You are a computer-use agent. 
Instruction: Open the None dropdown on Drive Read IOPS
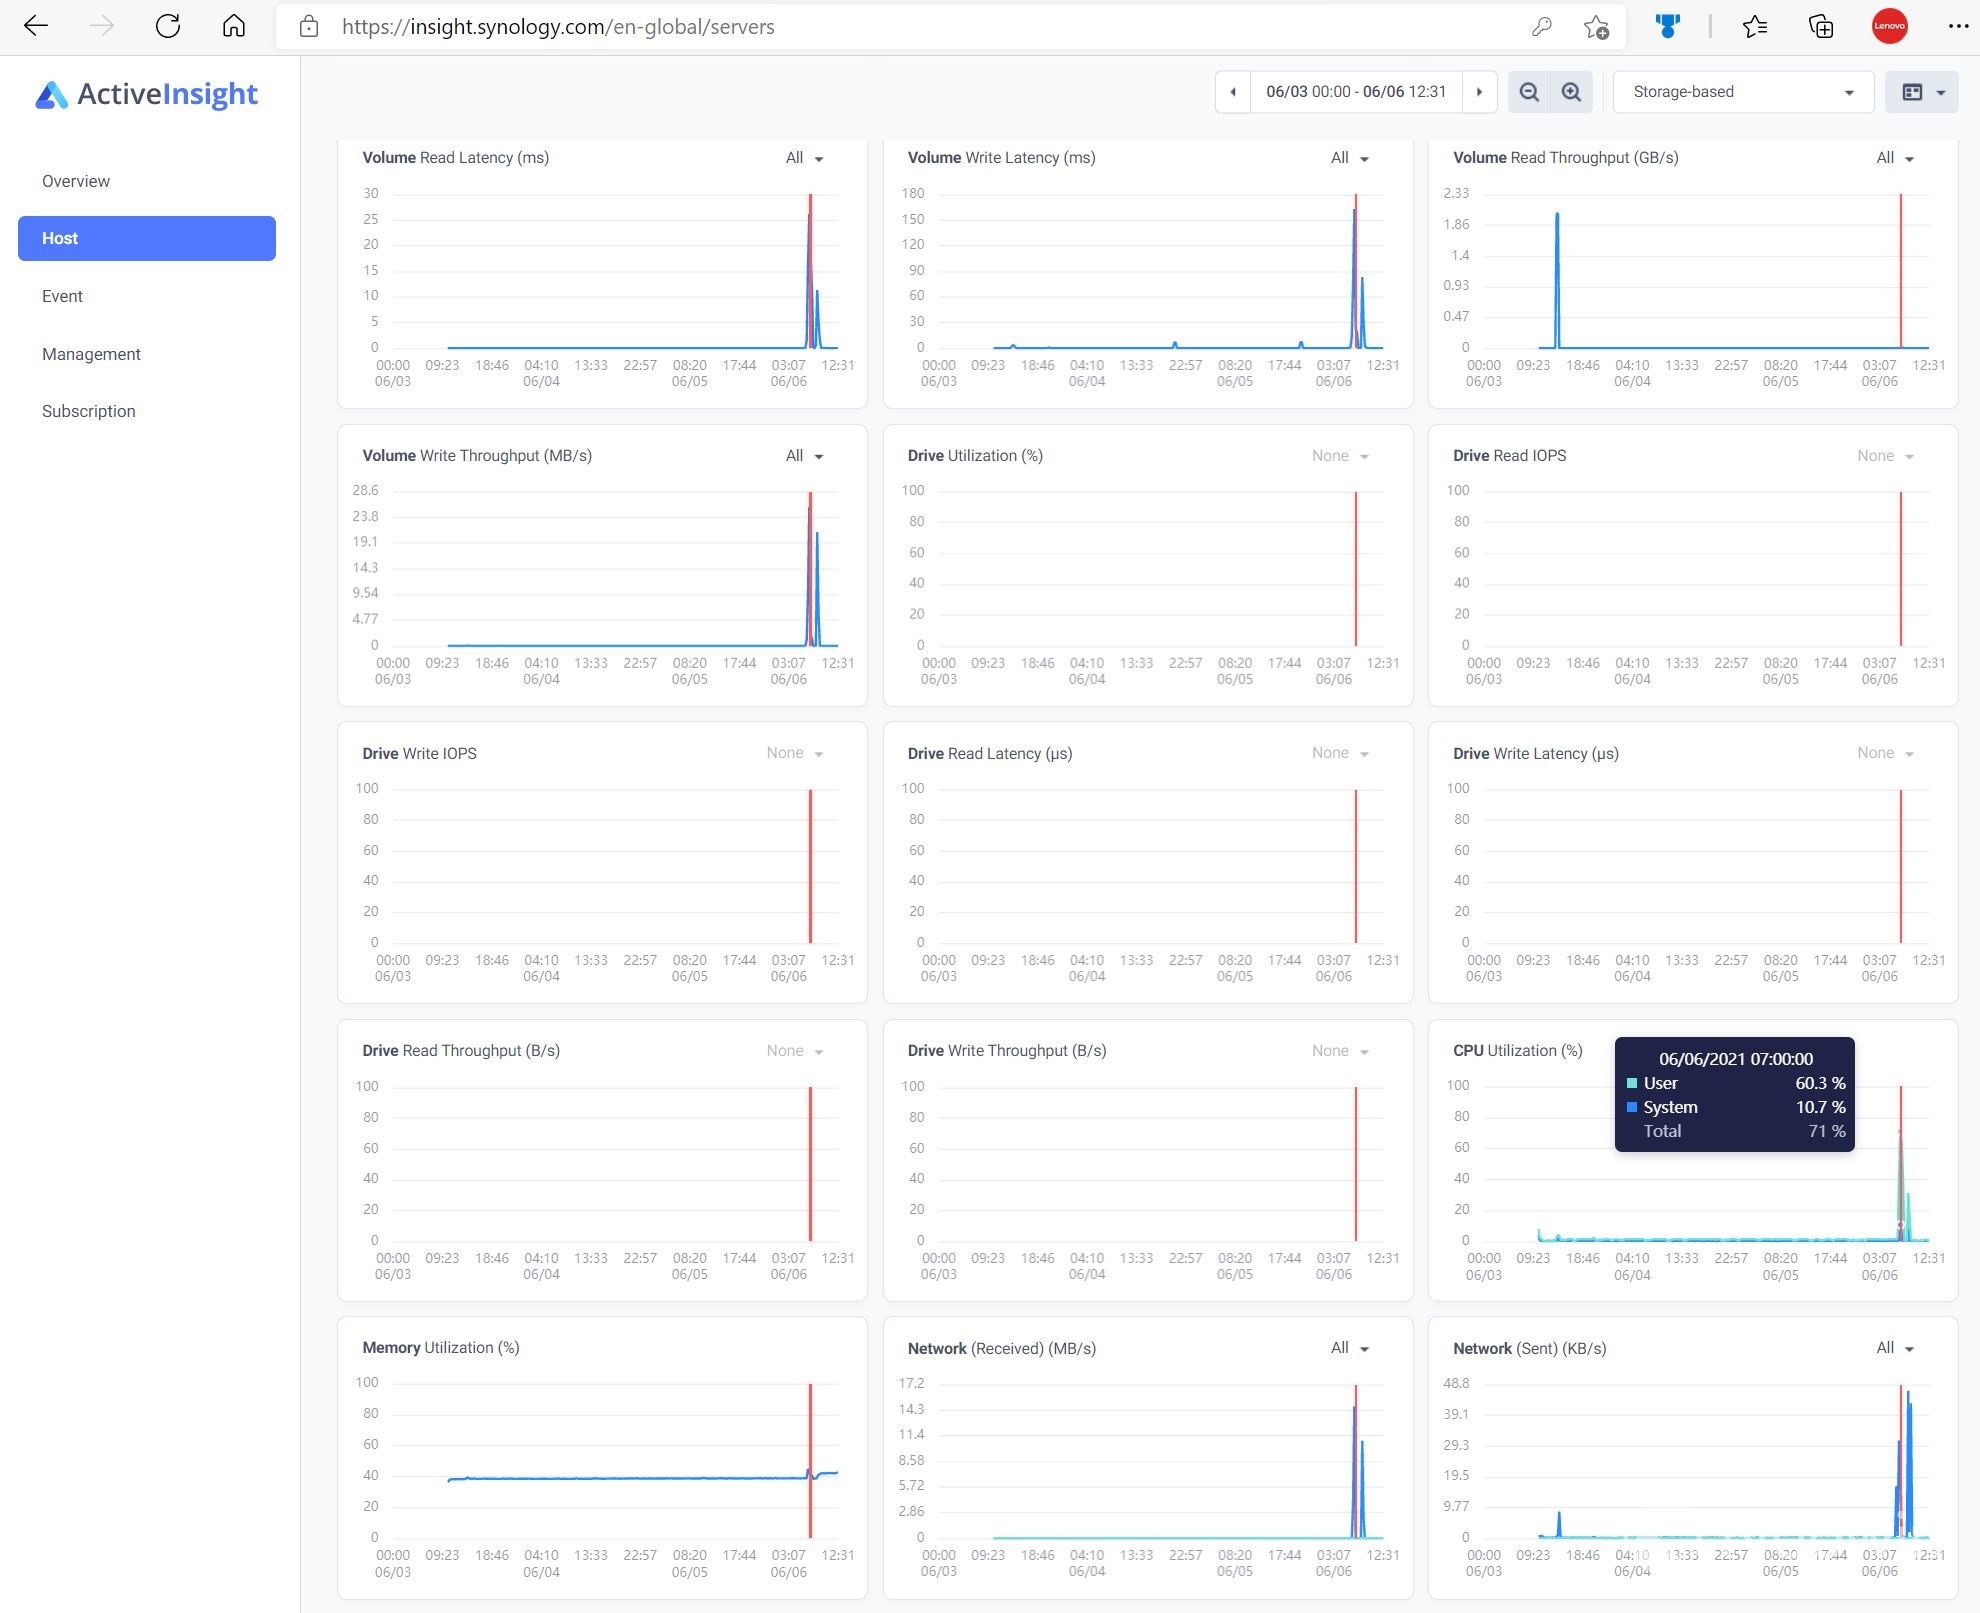(x=1886, y=455)
